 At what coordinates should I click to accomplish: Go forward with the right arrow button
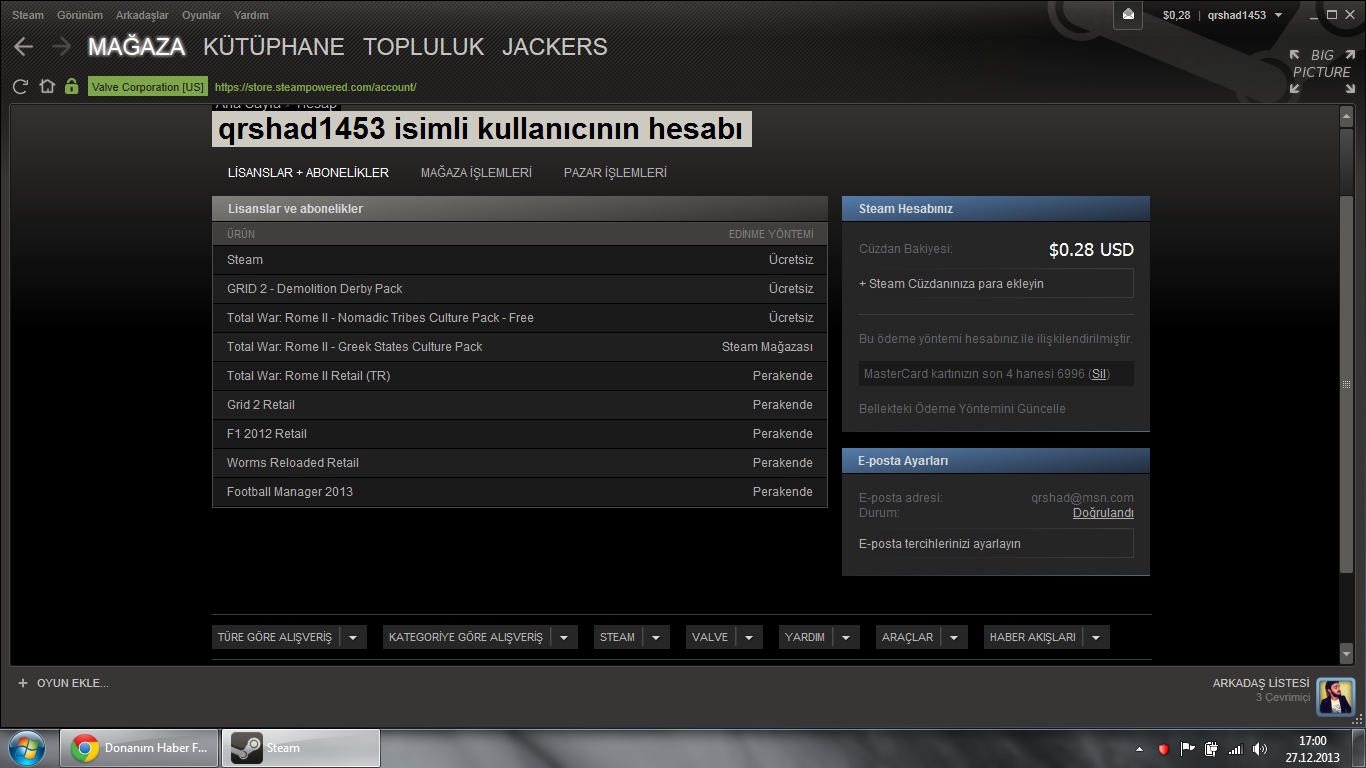pyautogui.click(x=61, y=47)
